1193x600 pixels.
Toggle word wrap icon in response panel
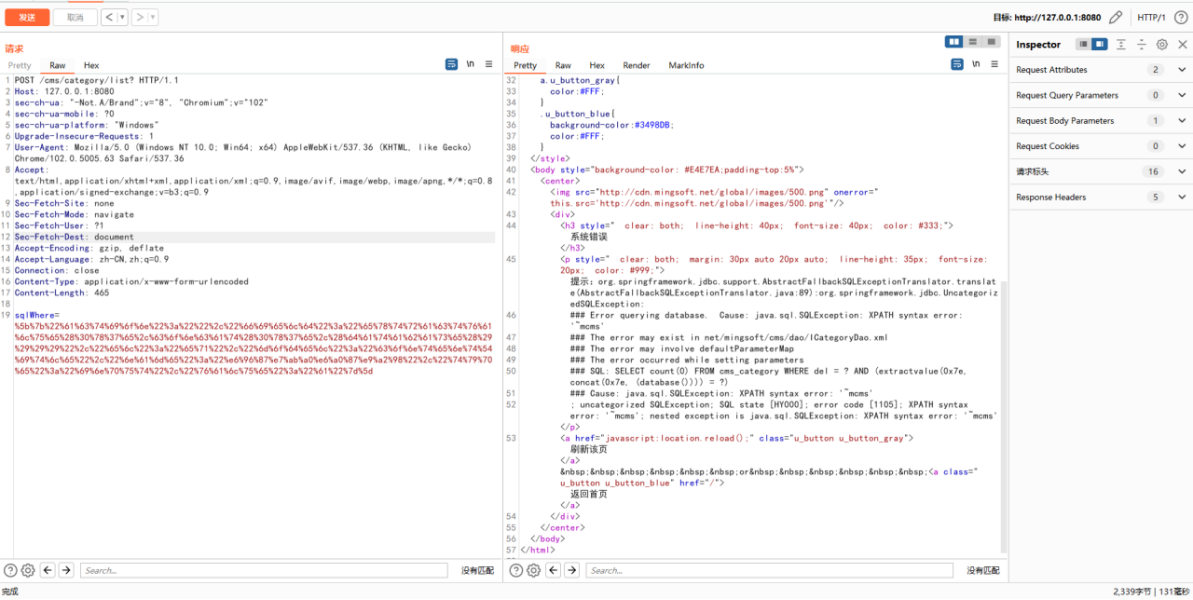(957, 65)
